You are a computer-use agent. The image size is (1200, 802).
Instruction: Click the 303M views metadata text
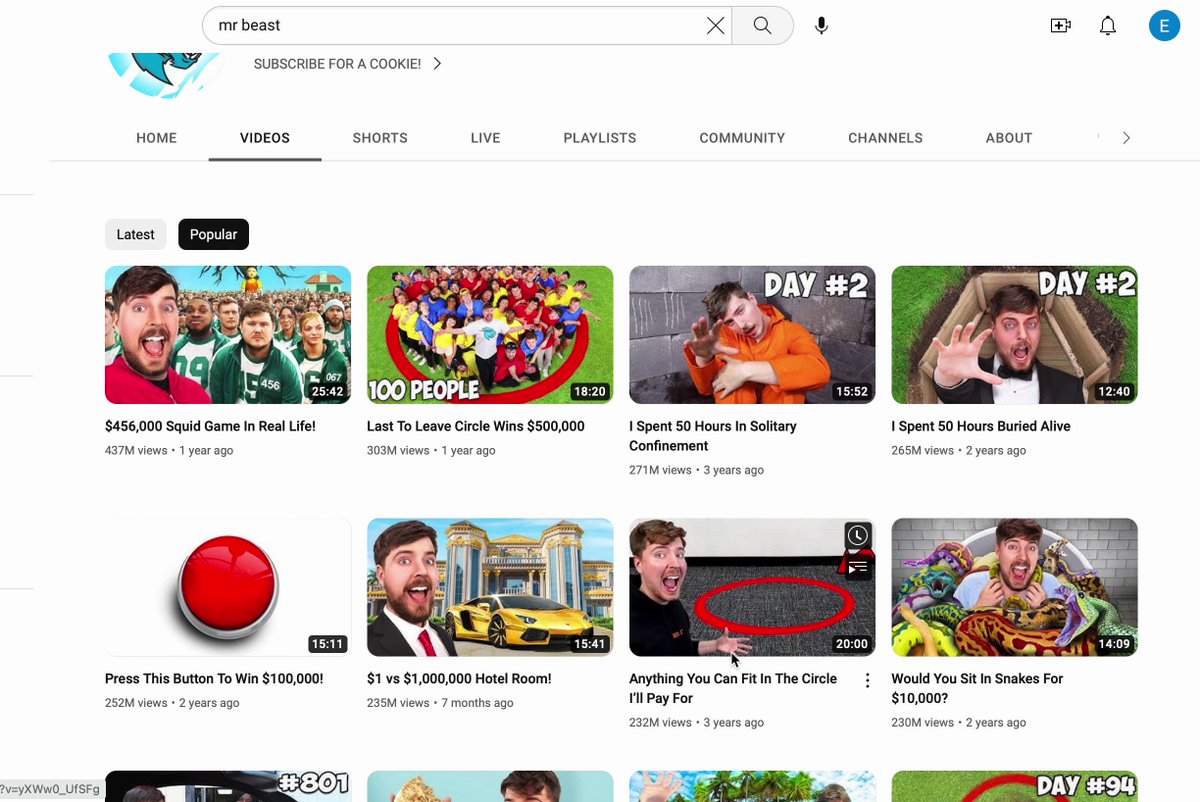(431, 450)
